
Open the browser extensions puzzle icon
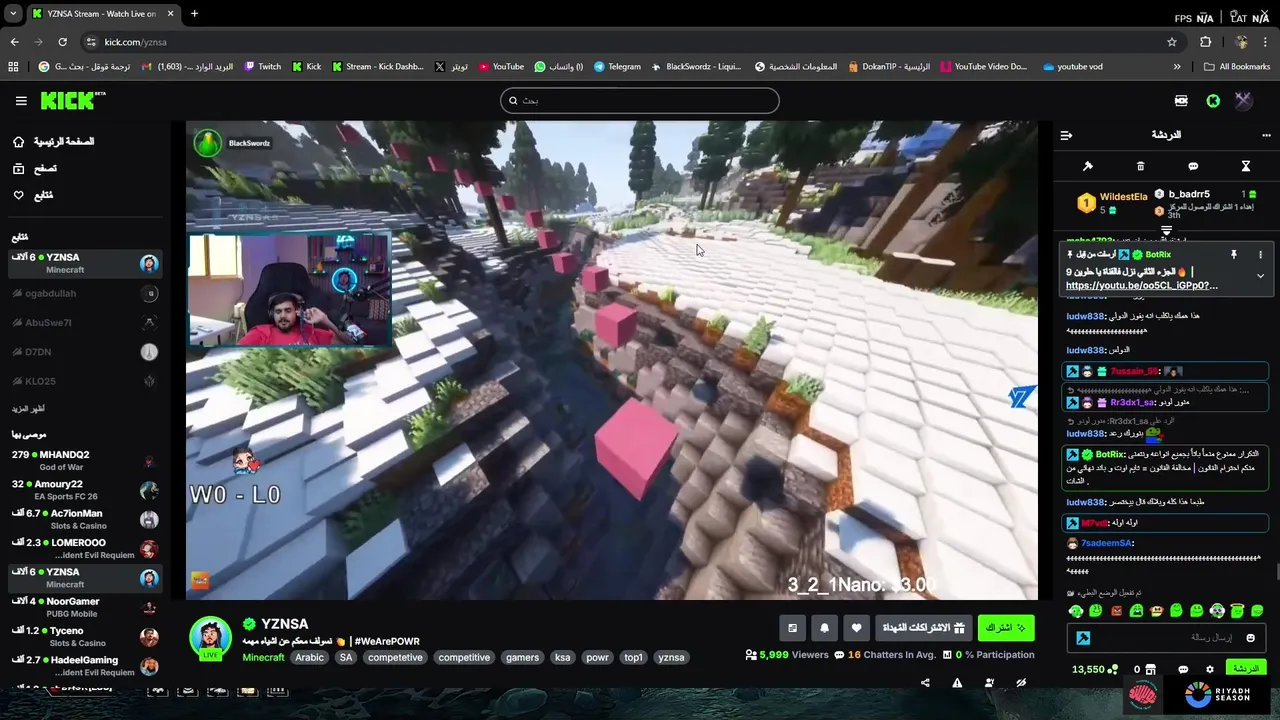tap(1205, 42)
